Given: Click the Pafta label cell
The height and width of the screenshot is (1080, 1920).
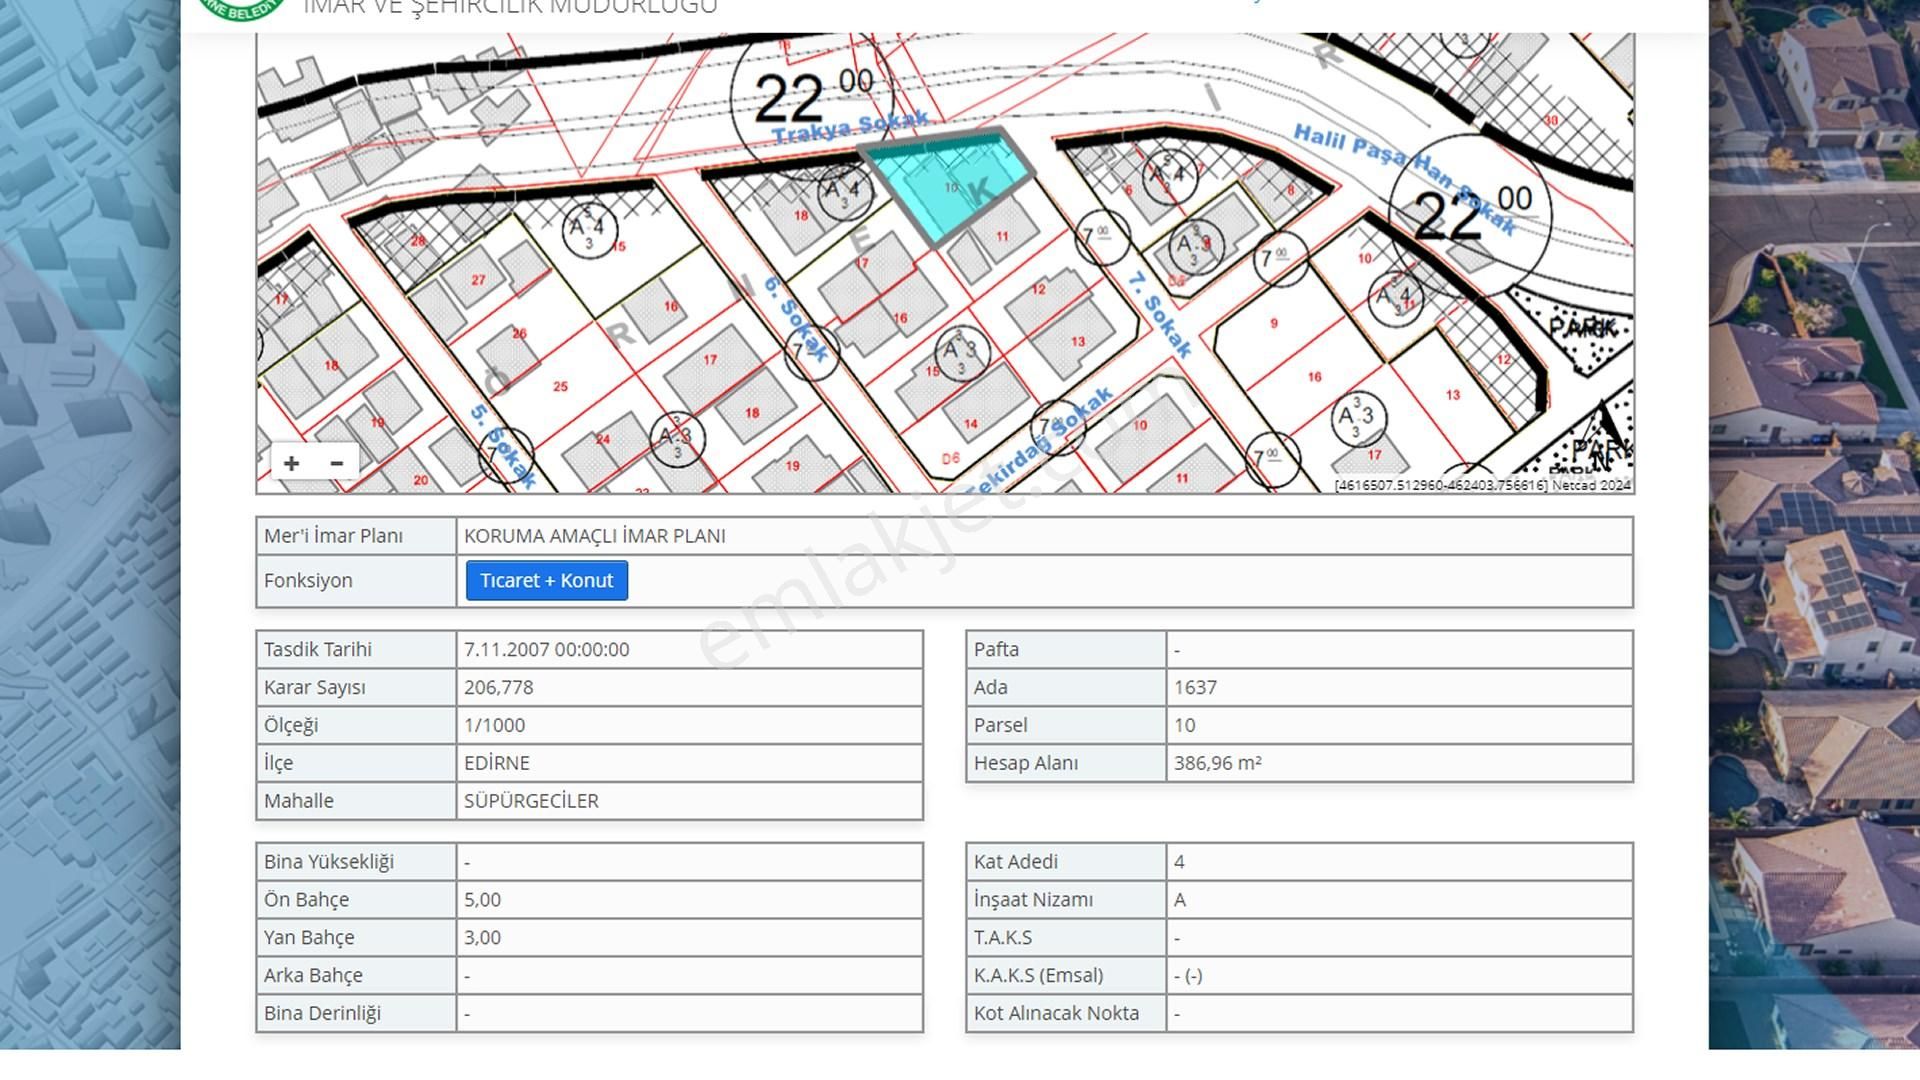Looking at the screenshot, I should 1066,650.
